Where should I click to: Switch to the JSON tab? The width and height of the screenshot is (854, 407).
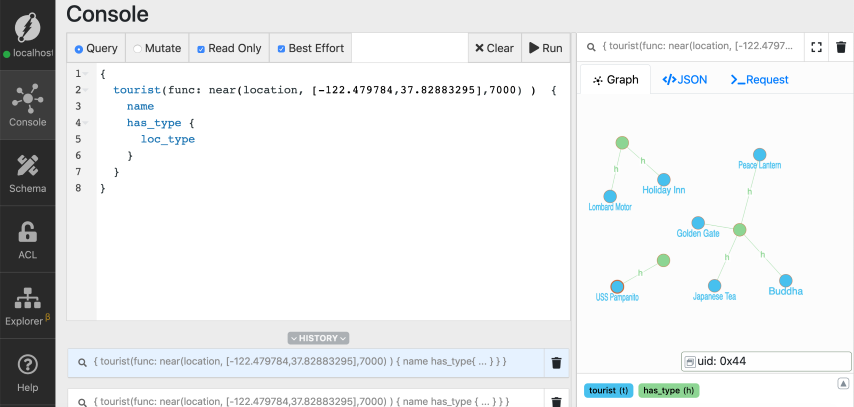[x=685, y=79]
